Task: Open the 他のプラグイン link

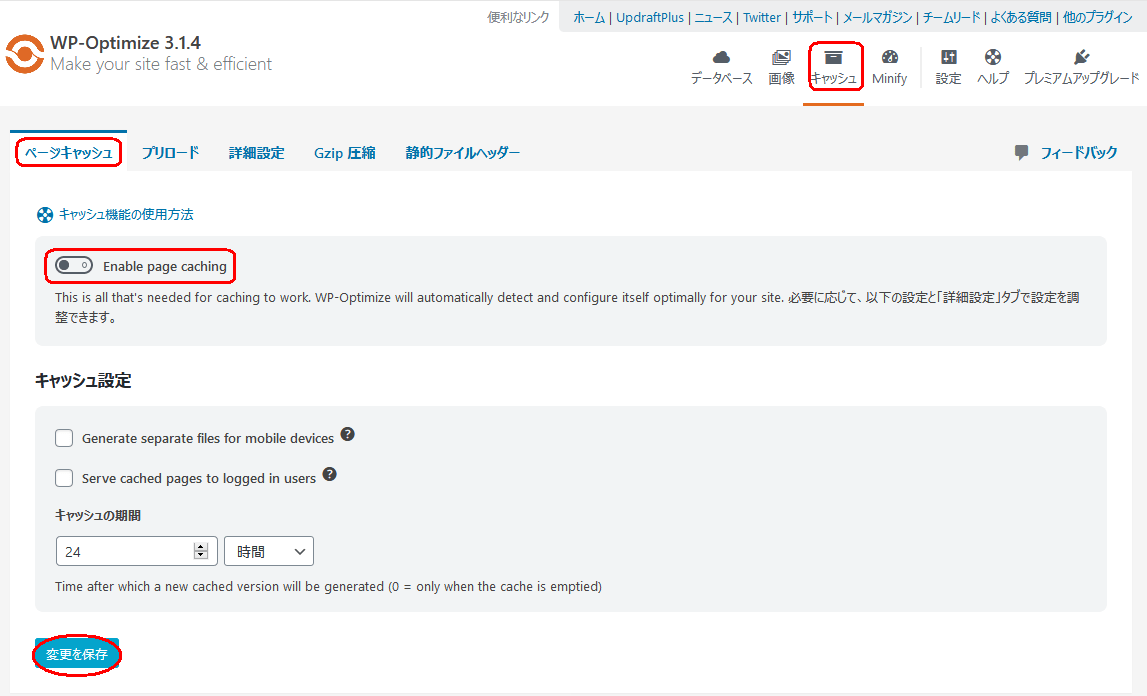Action: (1097, 18)
